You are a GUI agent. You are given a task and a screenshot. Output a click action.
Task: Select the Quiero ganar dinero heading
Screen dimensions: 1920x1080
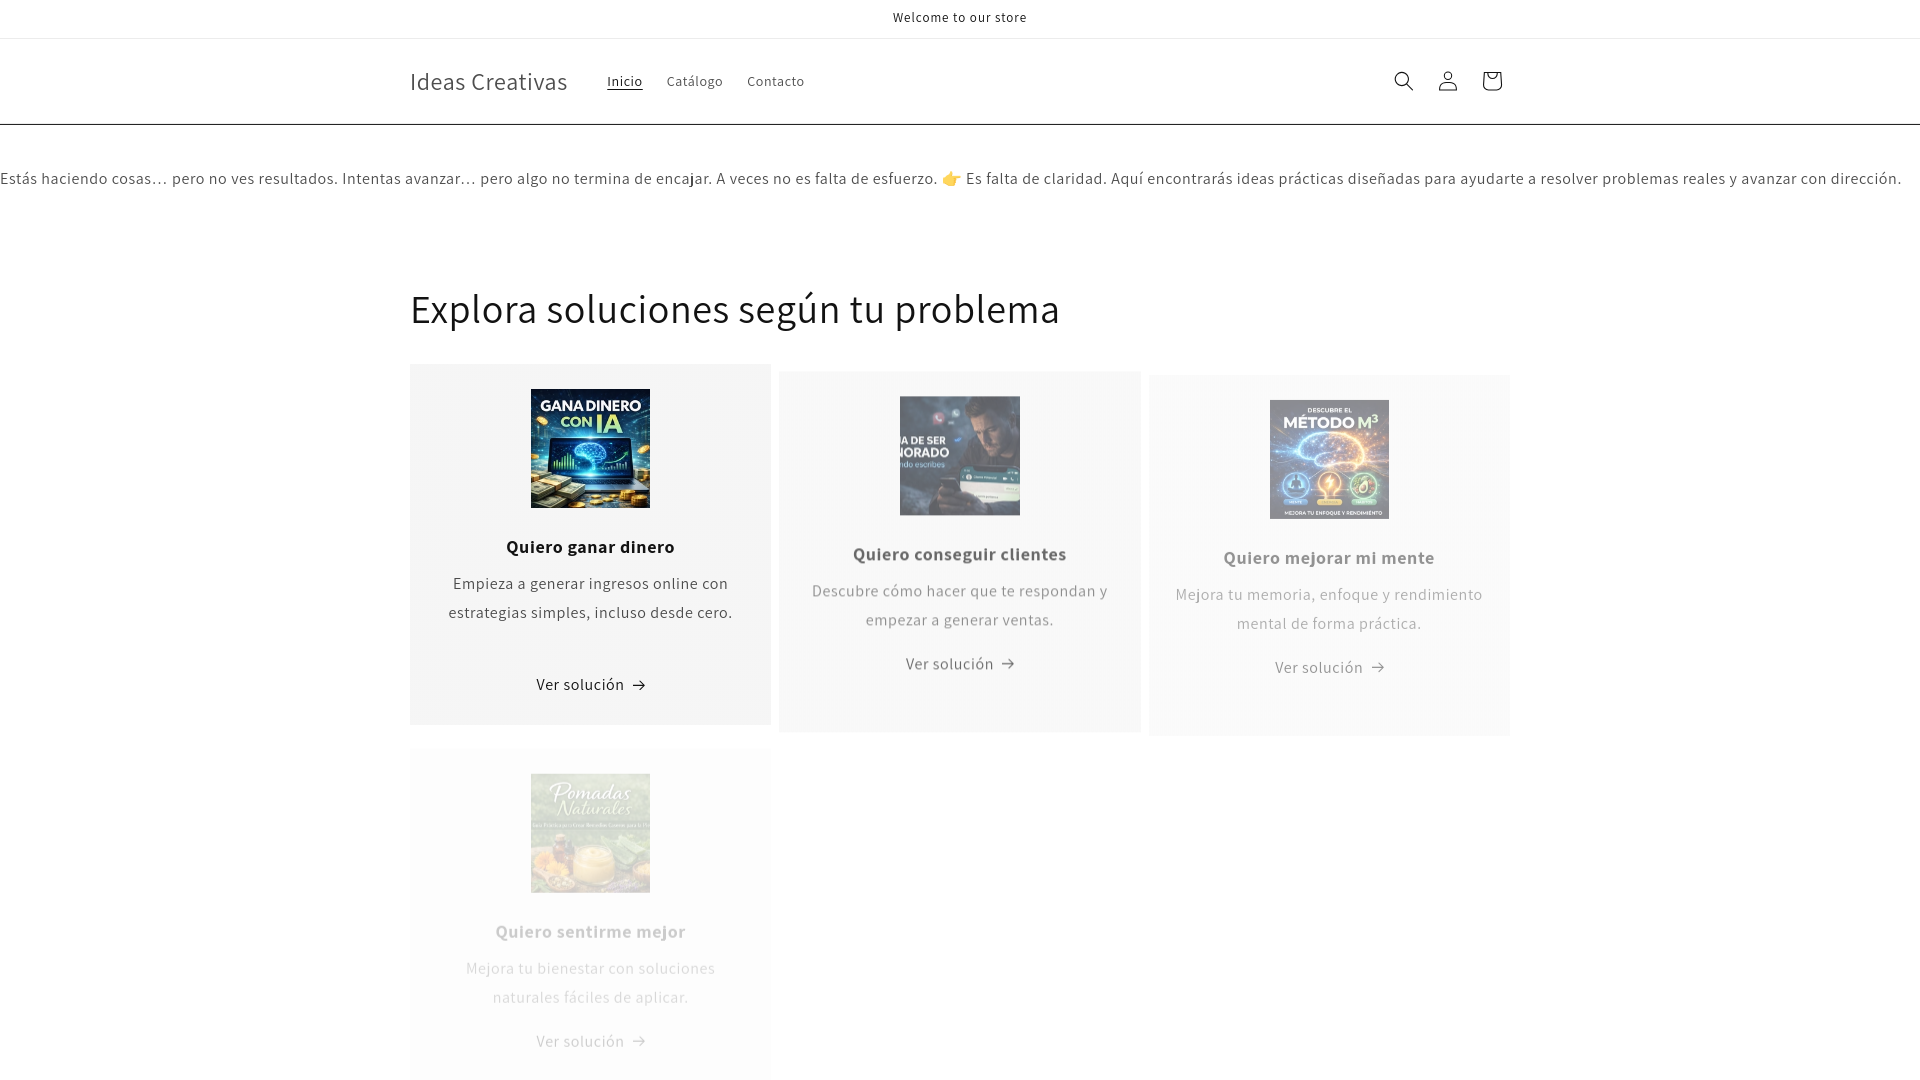pyautogui.click(x=590, y=547)
